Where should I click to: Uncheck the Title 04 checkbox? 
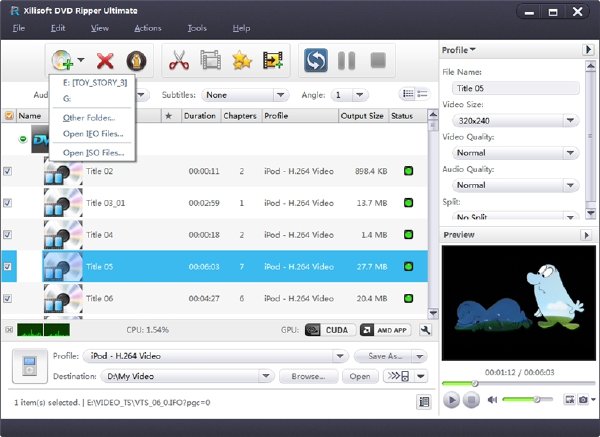tap(7, 235)
